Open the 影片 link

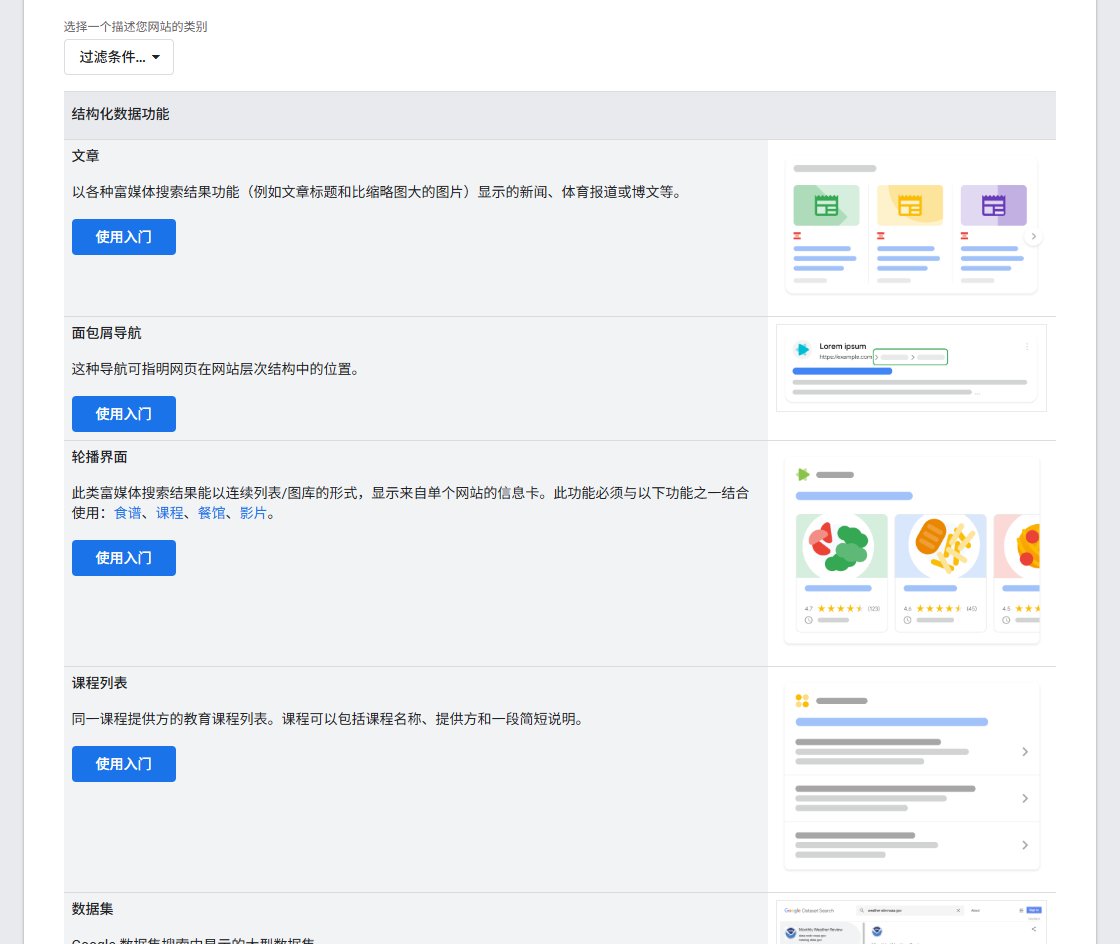[x=254, y=513]
